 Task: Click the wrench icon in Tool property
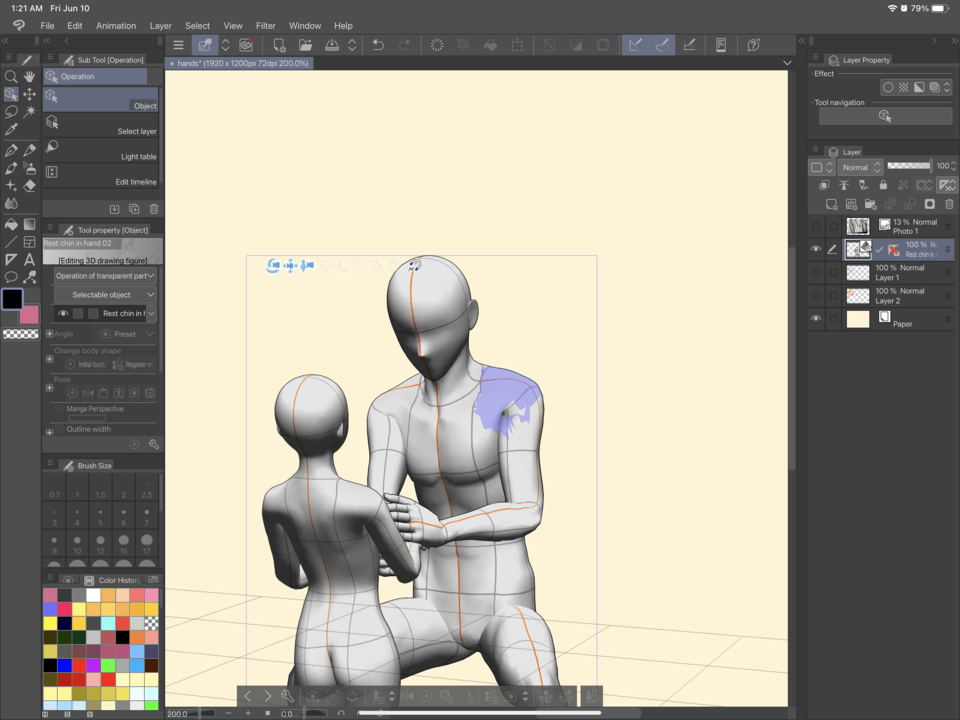154,444
